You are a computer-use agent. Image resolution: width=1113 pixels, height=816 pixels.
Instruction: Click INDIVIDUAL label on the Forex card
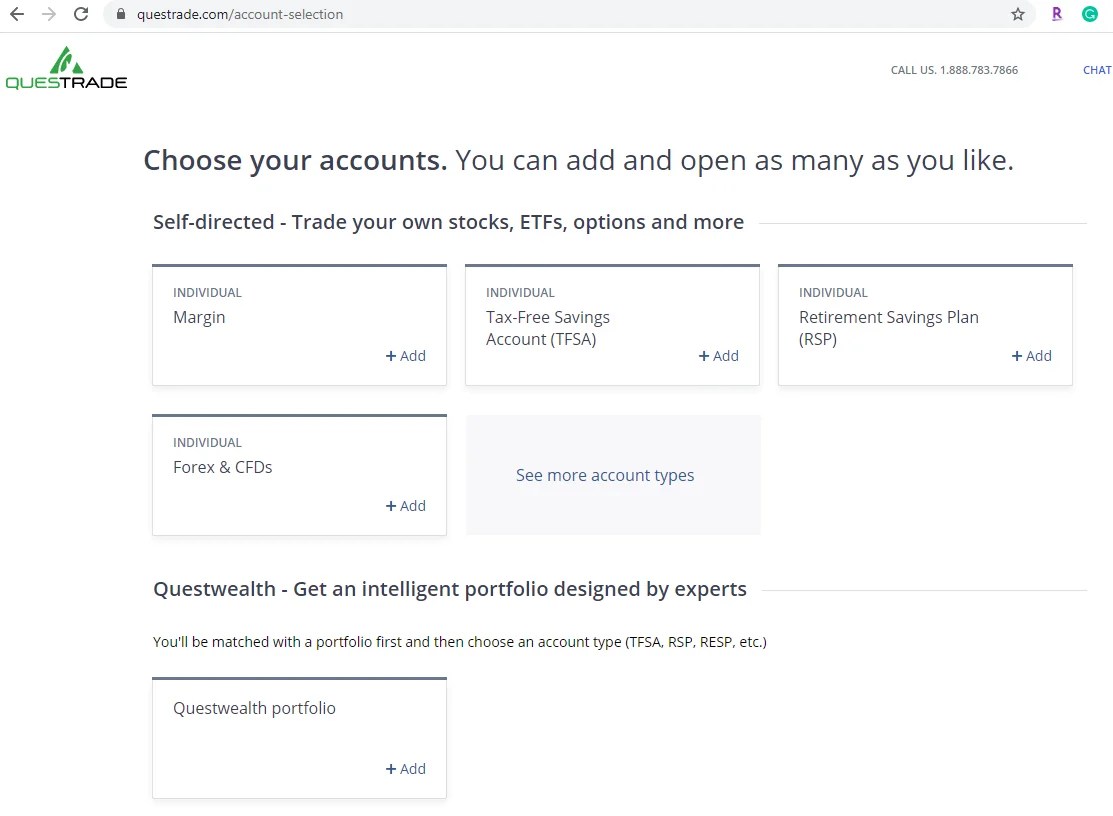[x=207, y=443]
